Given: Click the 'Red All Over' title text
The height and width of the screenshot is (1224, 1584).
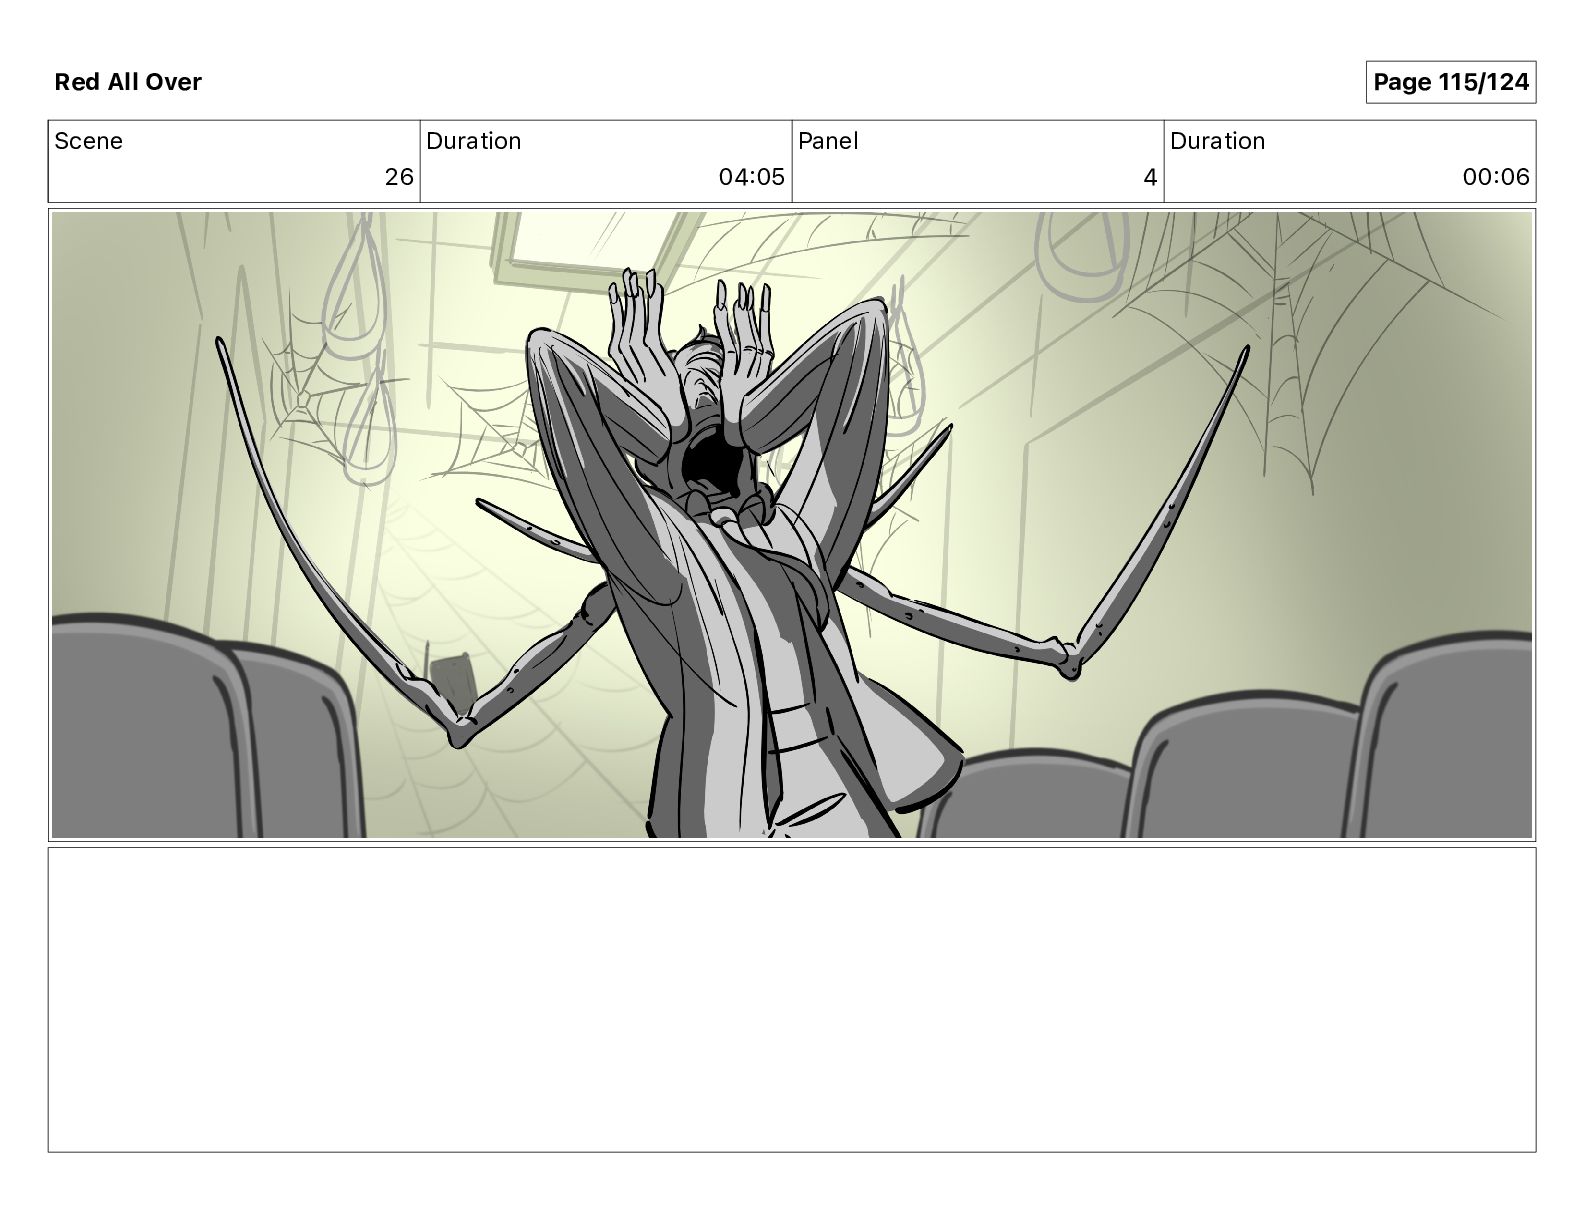Looking at the screenshot, I should coord(128,82).
